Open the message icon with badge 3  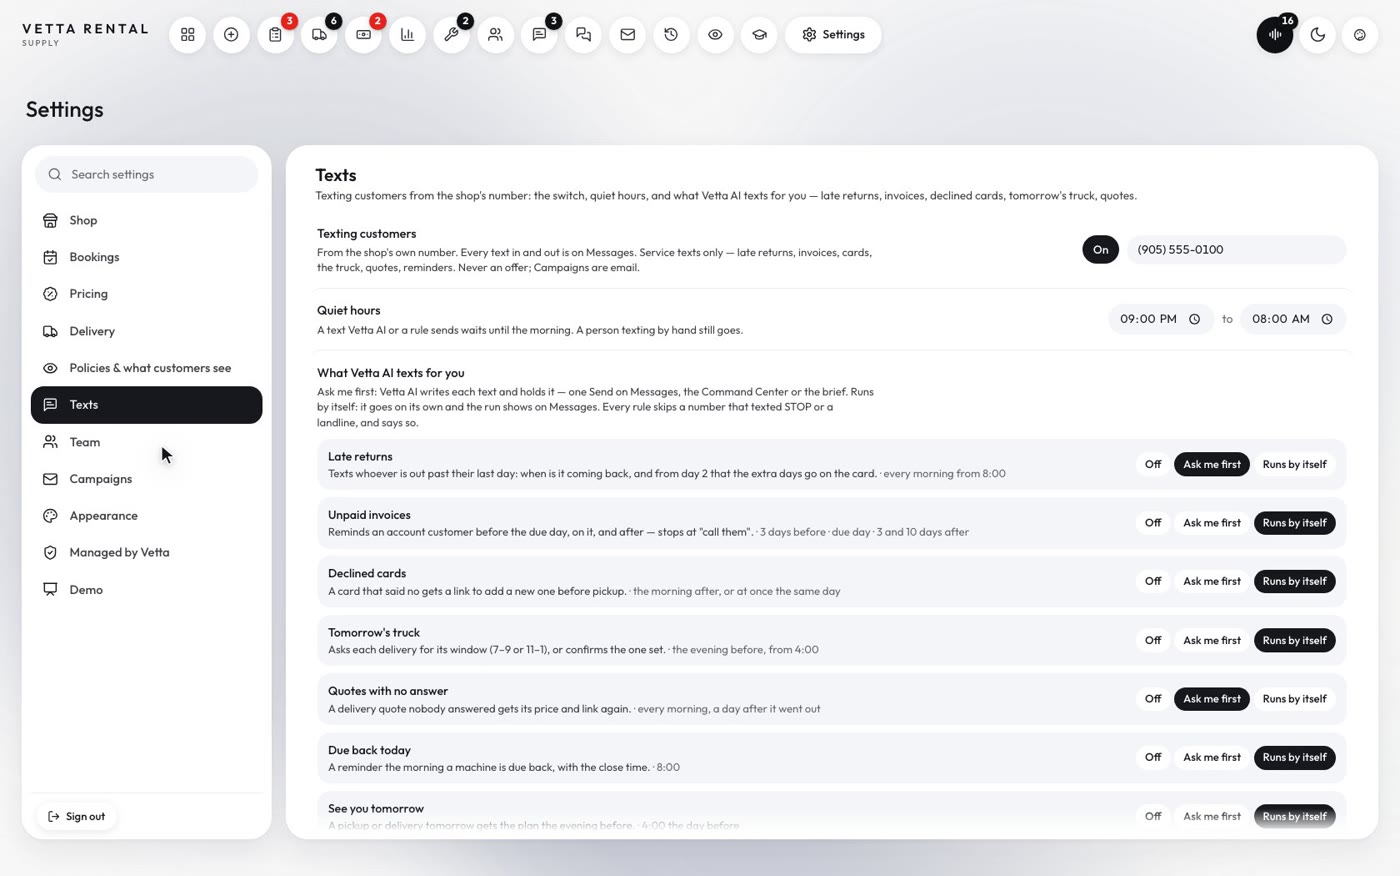click(539, 35)
